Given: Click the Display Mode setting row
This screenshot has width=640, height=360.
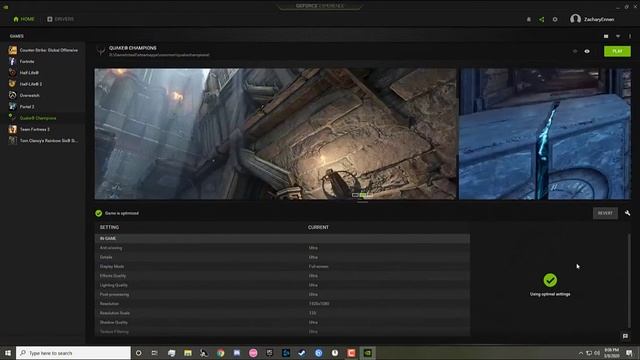Looking at the screenshot, I should pos(282,267).
